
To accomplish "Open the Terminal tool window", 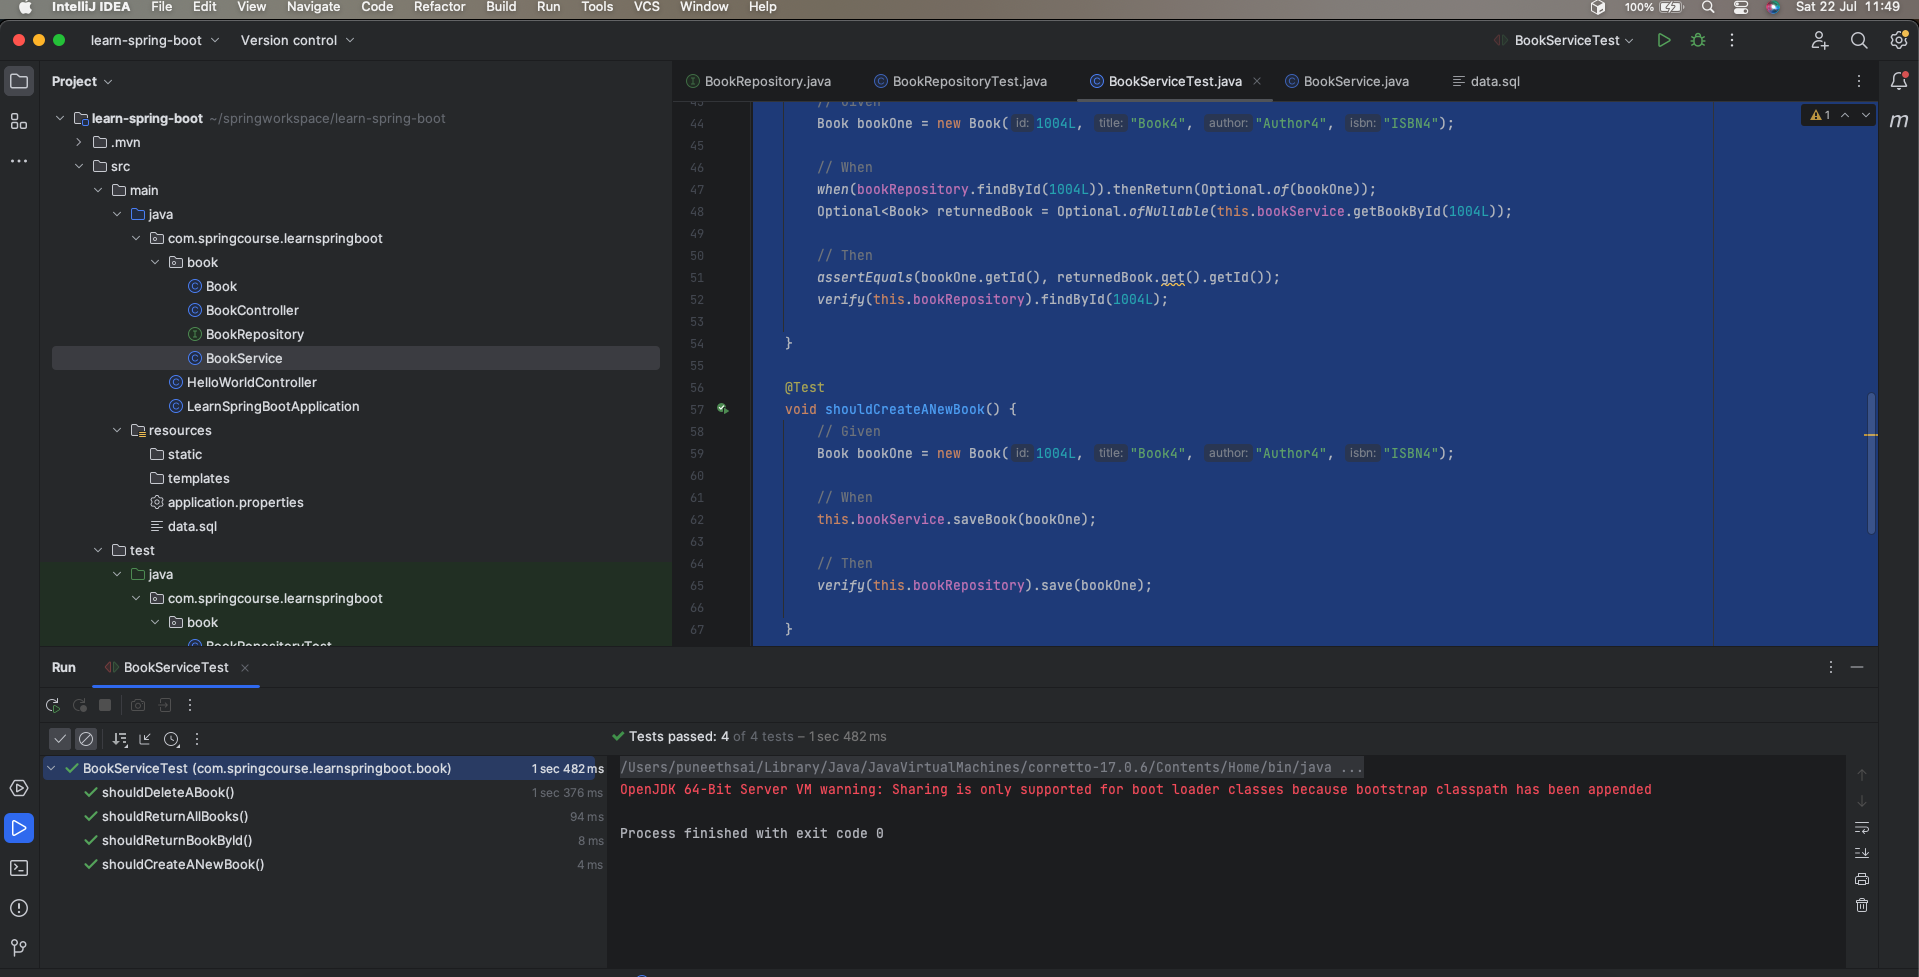I will (19, 868).
